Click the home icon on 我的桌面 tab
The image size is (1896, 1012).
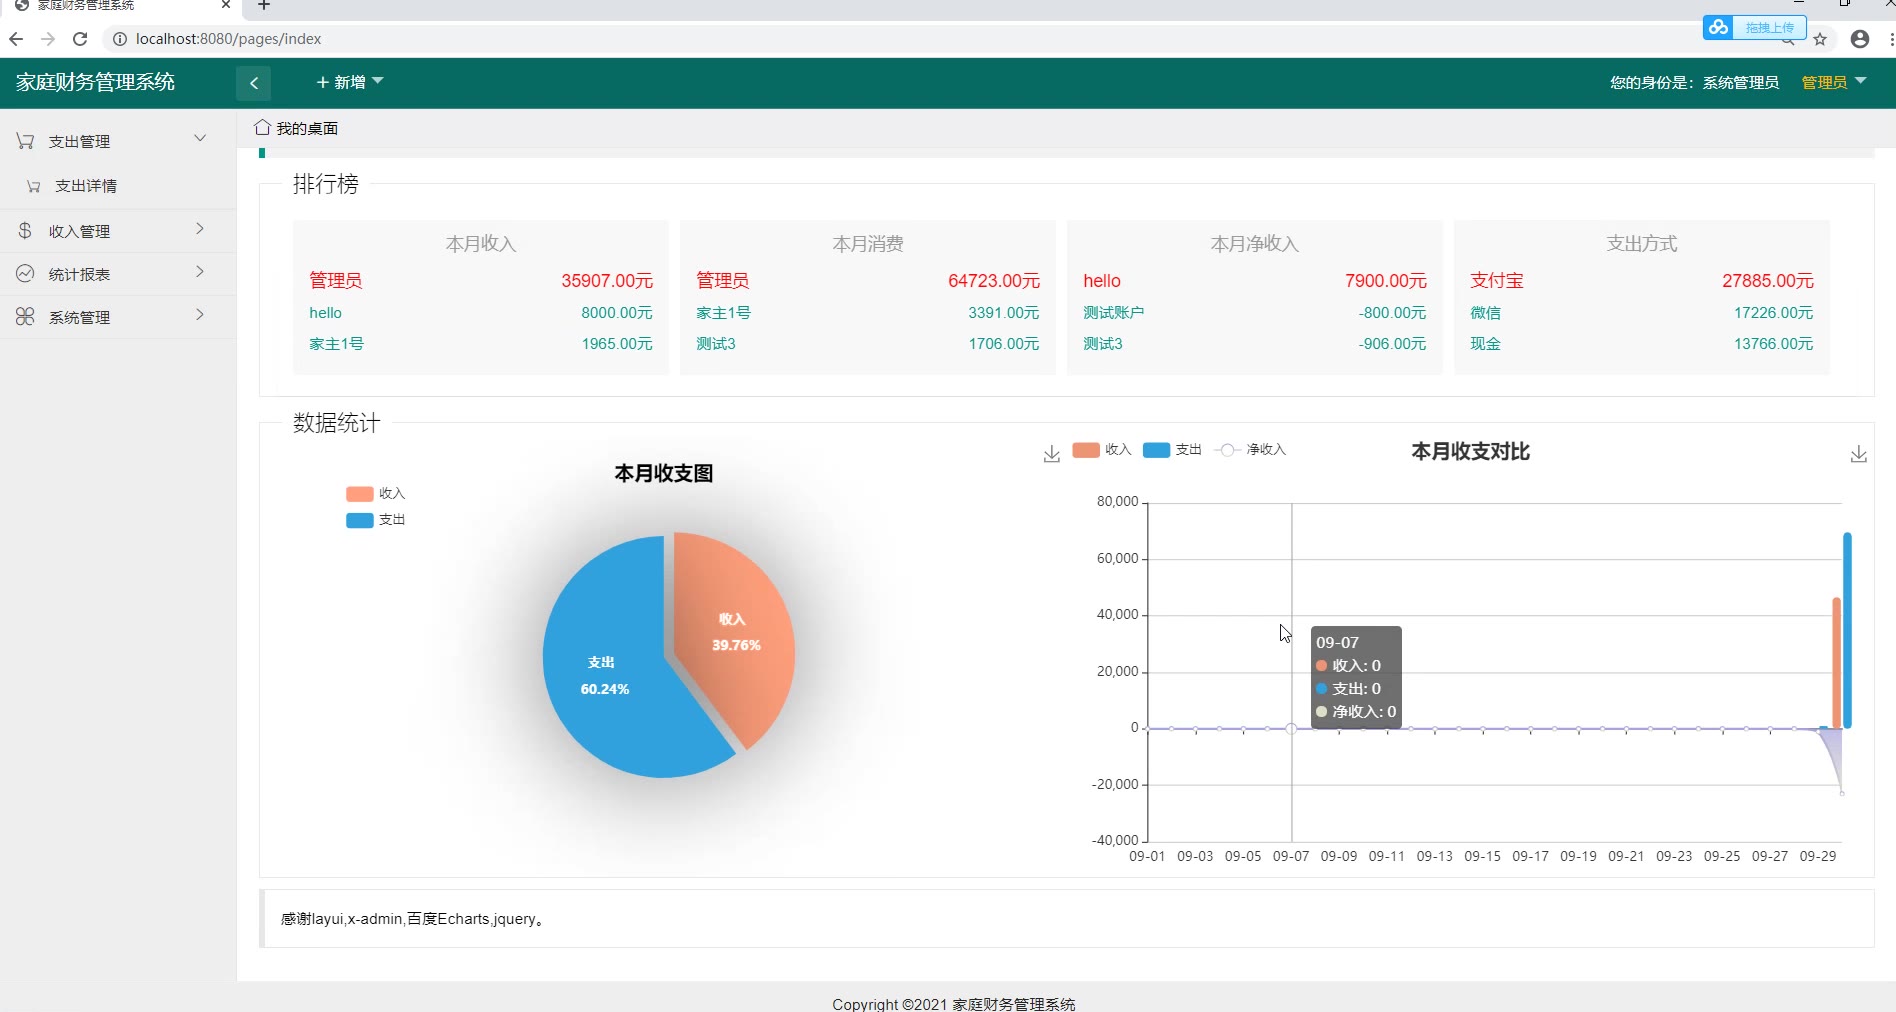tap(262, 128)
